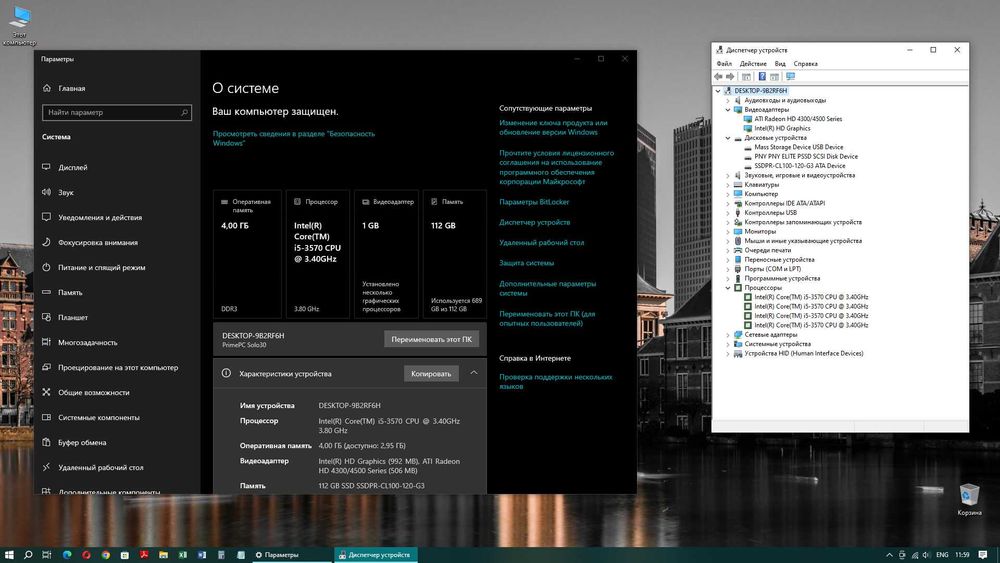Image resolution: width=1000 pixels, height=563 pixels.
Task: Open Проверка поддержки нескольких языков link
Action: click(x=555, y=381)
